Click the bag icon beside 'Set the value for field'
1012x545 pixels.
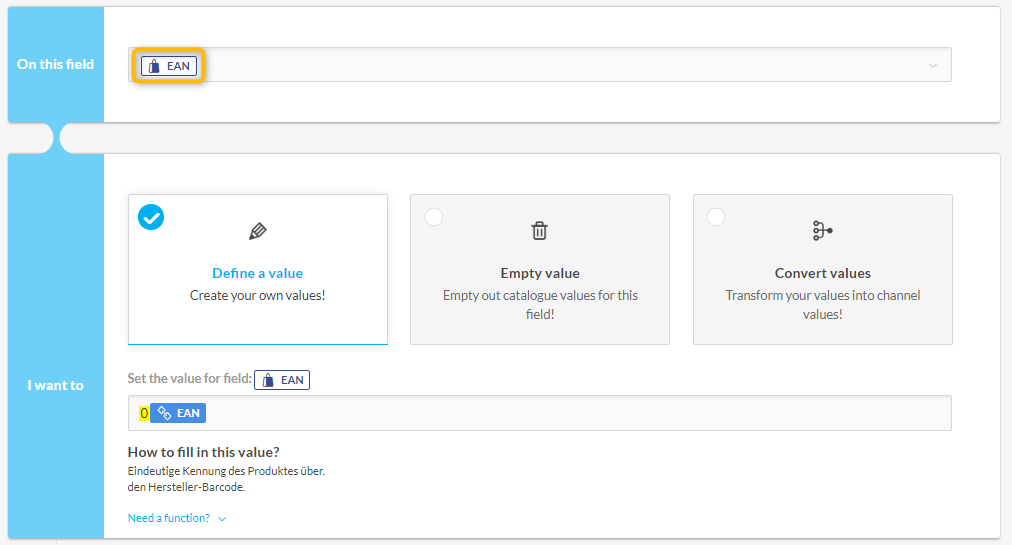click(268, 380)
